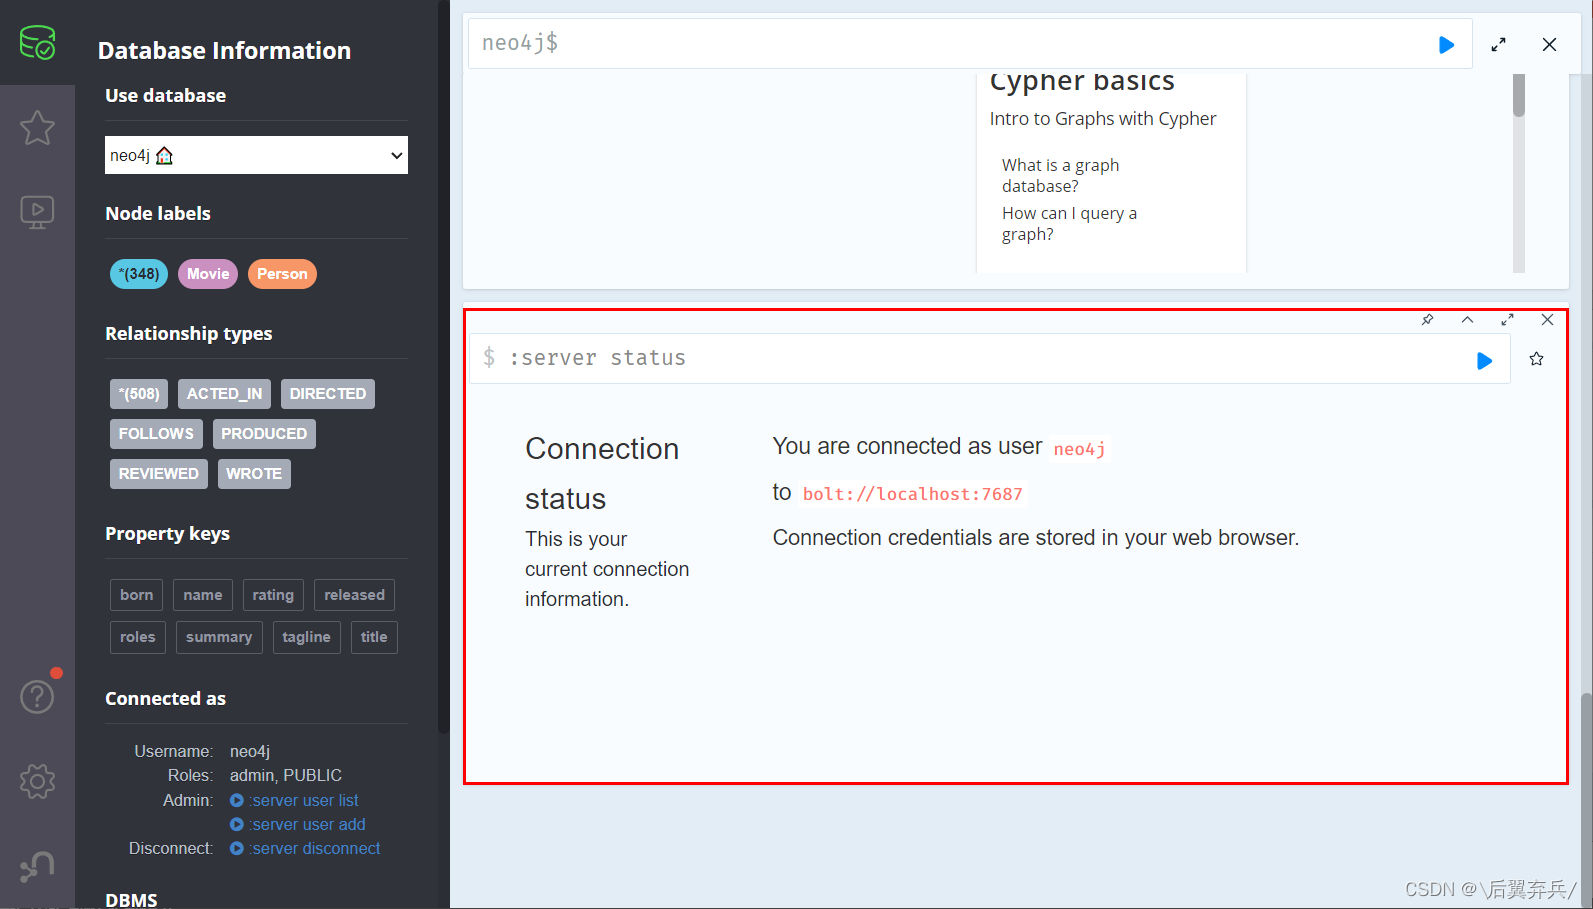Select the PRODUCED relationship type

[264, 434]
